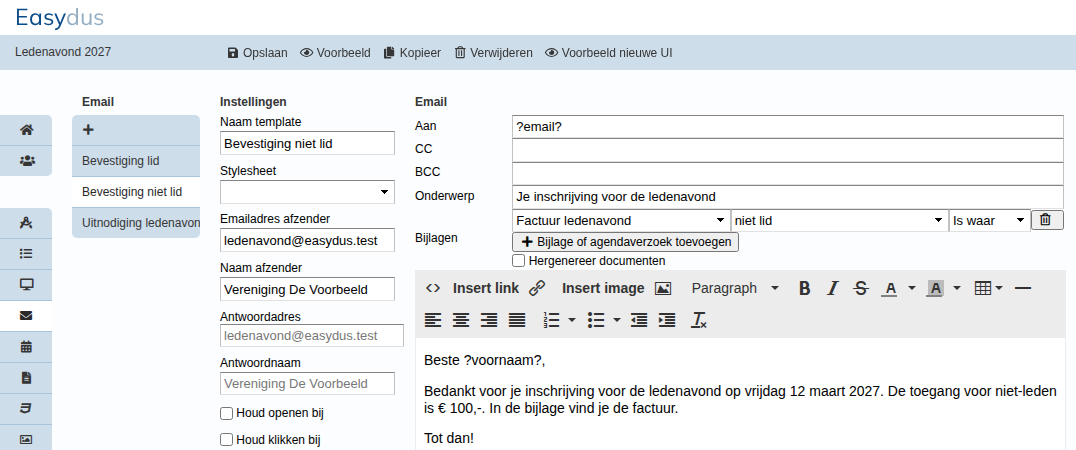The width and height of the screenshot is (1076, 450).
Task: Click Verwijderen to delete template
Action: tap(493, 53)
